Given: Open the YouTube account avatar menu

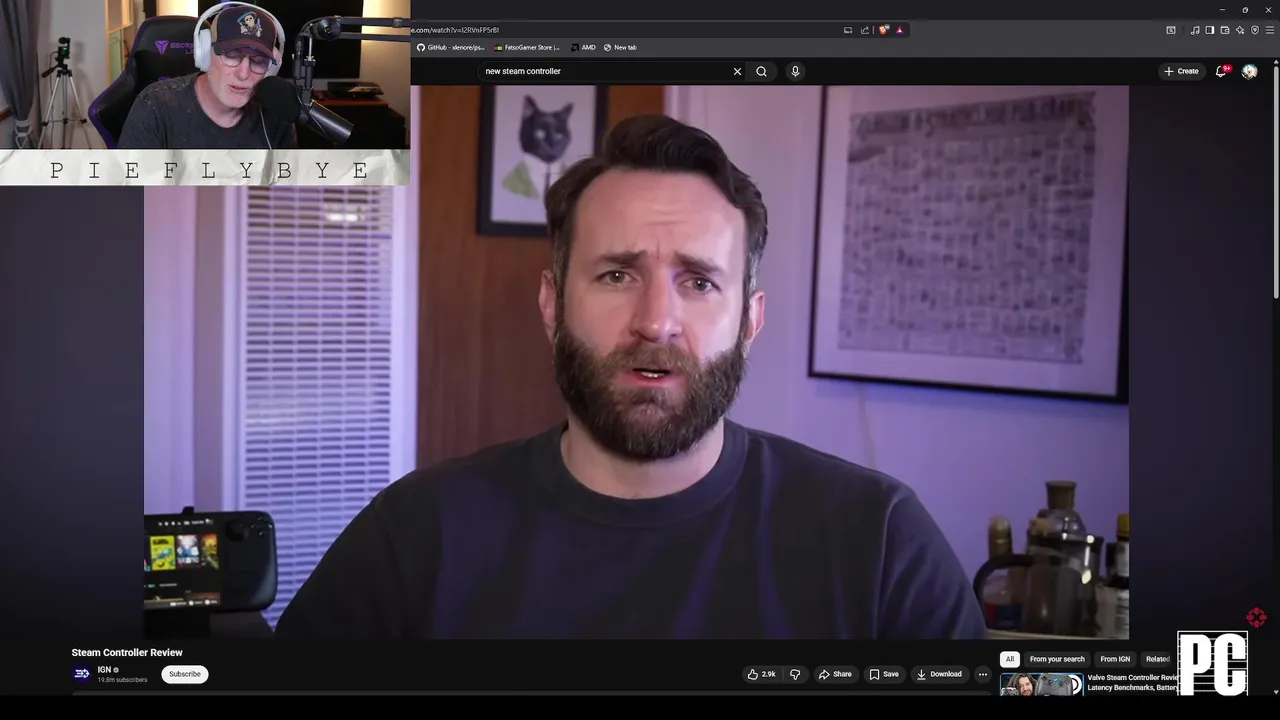Looking at the screenshot, I should click(x=1249, y=71).
